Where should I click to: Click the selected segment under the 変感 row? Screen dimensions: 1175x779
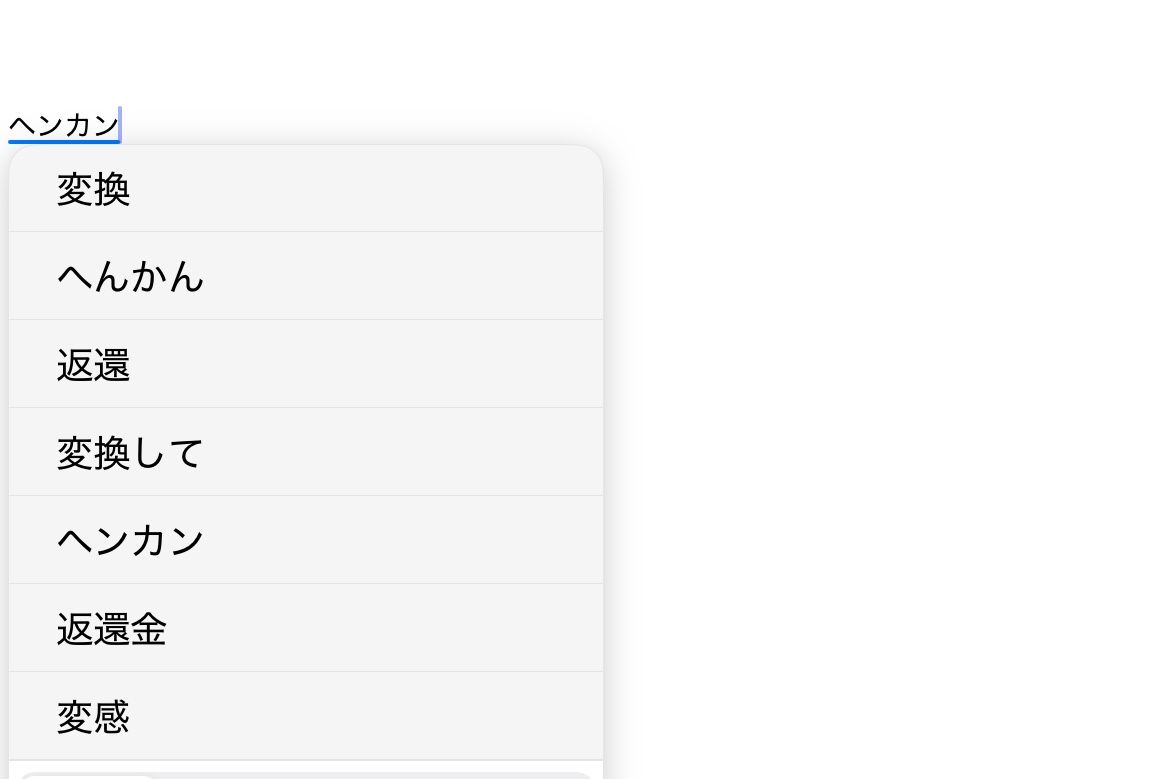pyautogui.click(x=88, y=776)
